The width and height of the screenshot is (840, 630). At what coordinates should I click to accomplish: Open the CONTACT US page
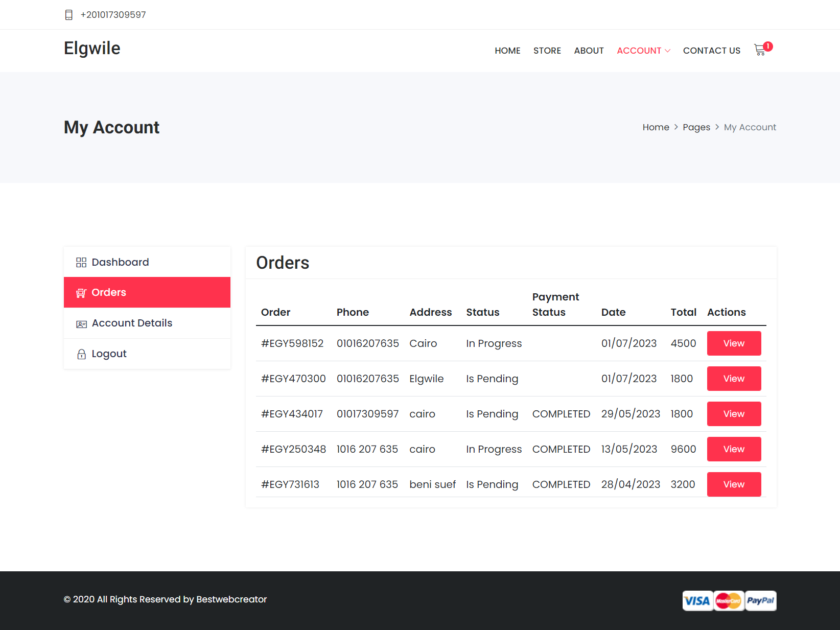pyautogui.click(x=711, y=50)
